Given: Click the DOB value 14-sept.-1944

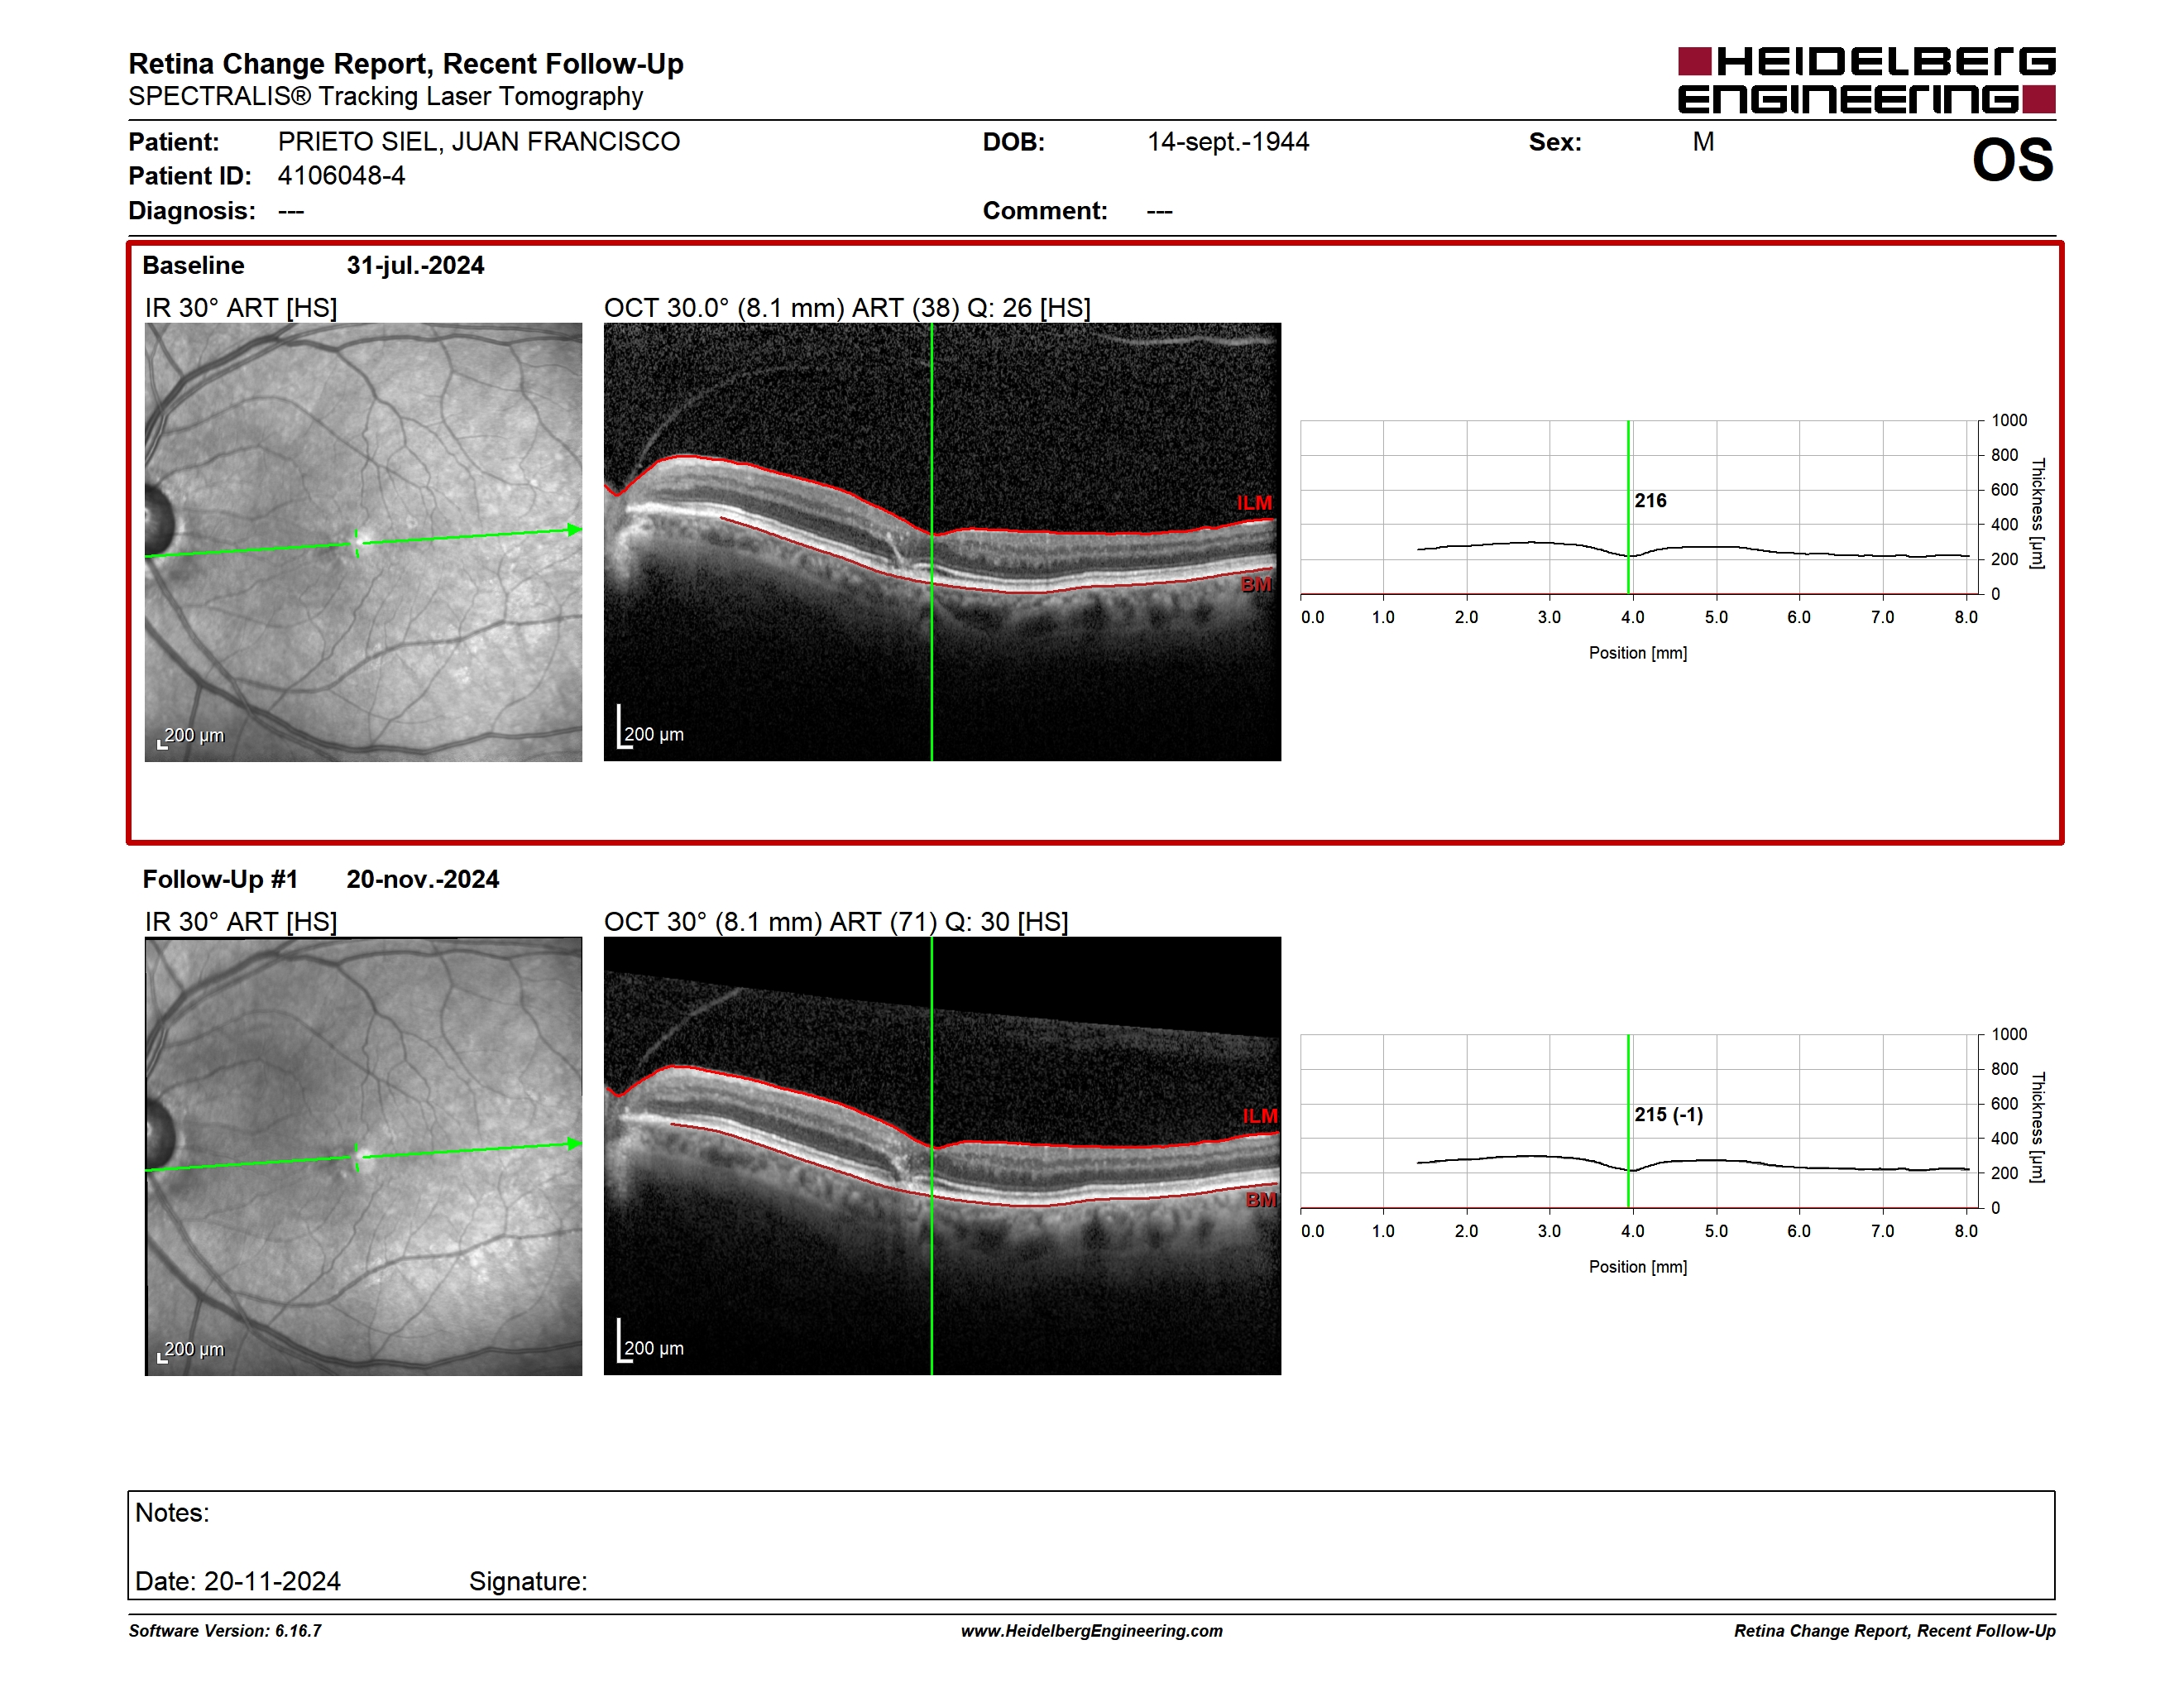Looking at the screenshot, I should (1227, 142).
